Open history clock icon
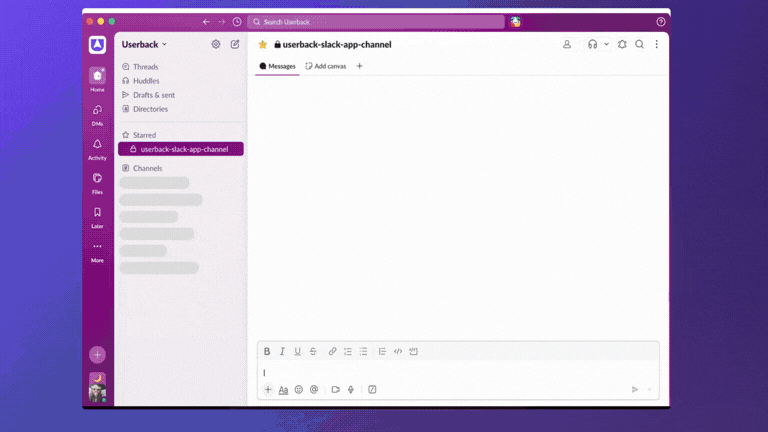Screen dimensions: 768x432 tap(237, 22)
